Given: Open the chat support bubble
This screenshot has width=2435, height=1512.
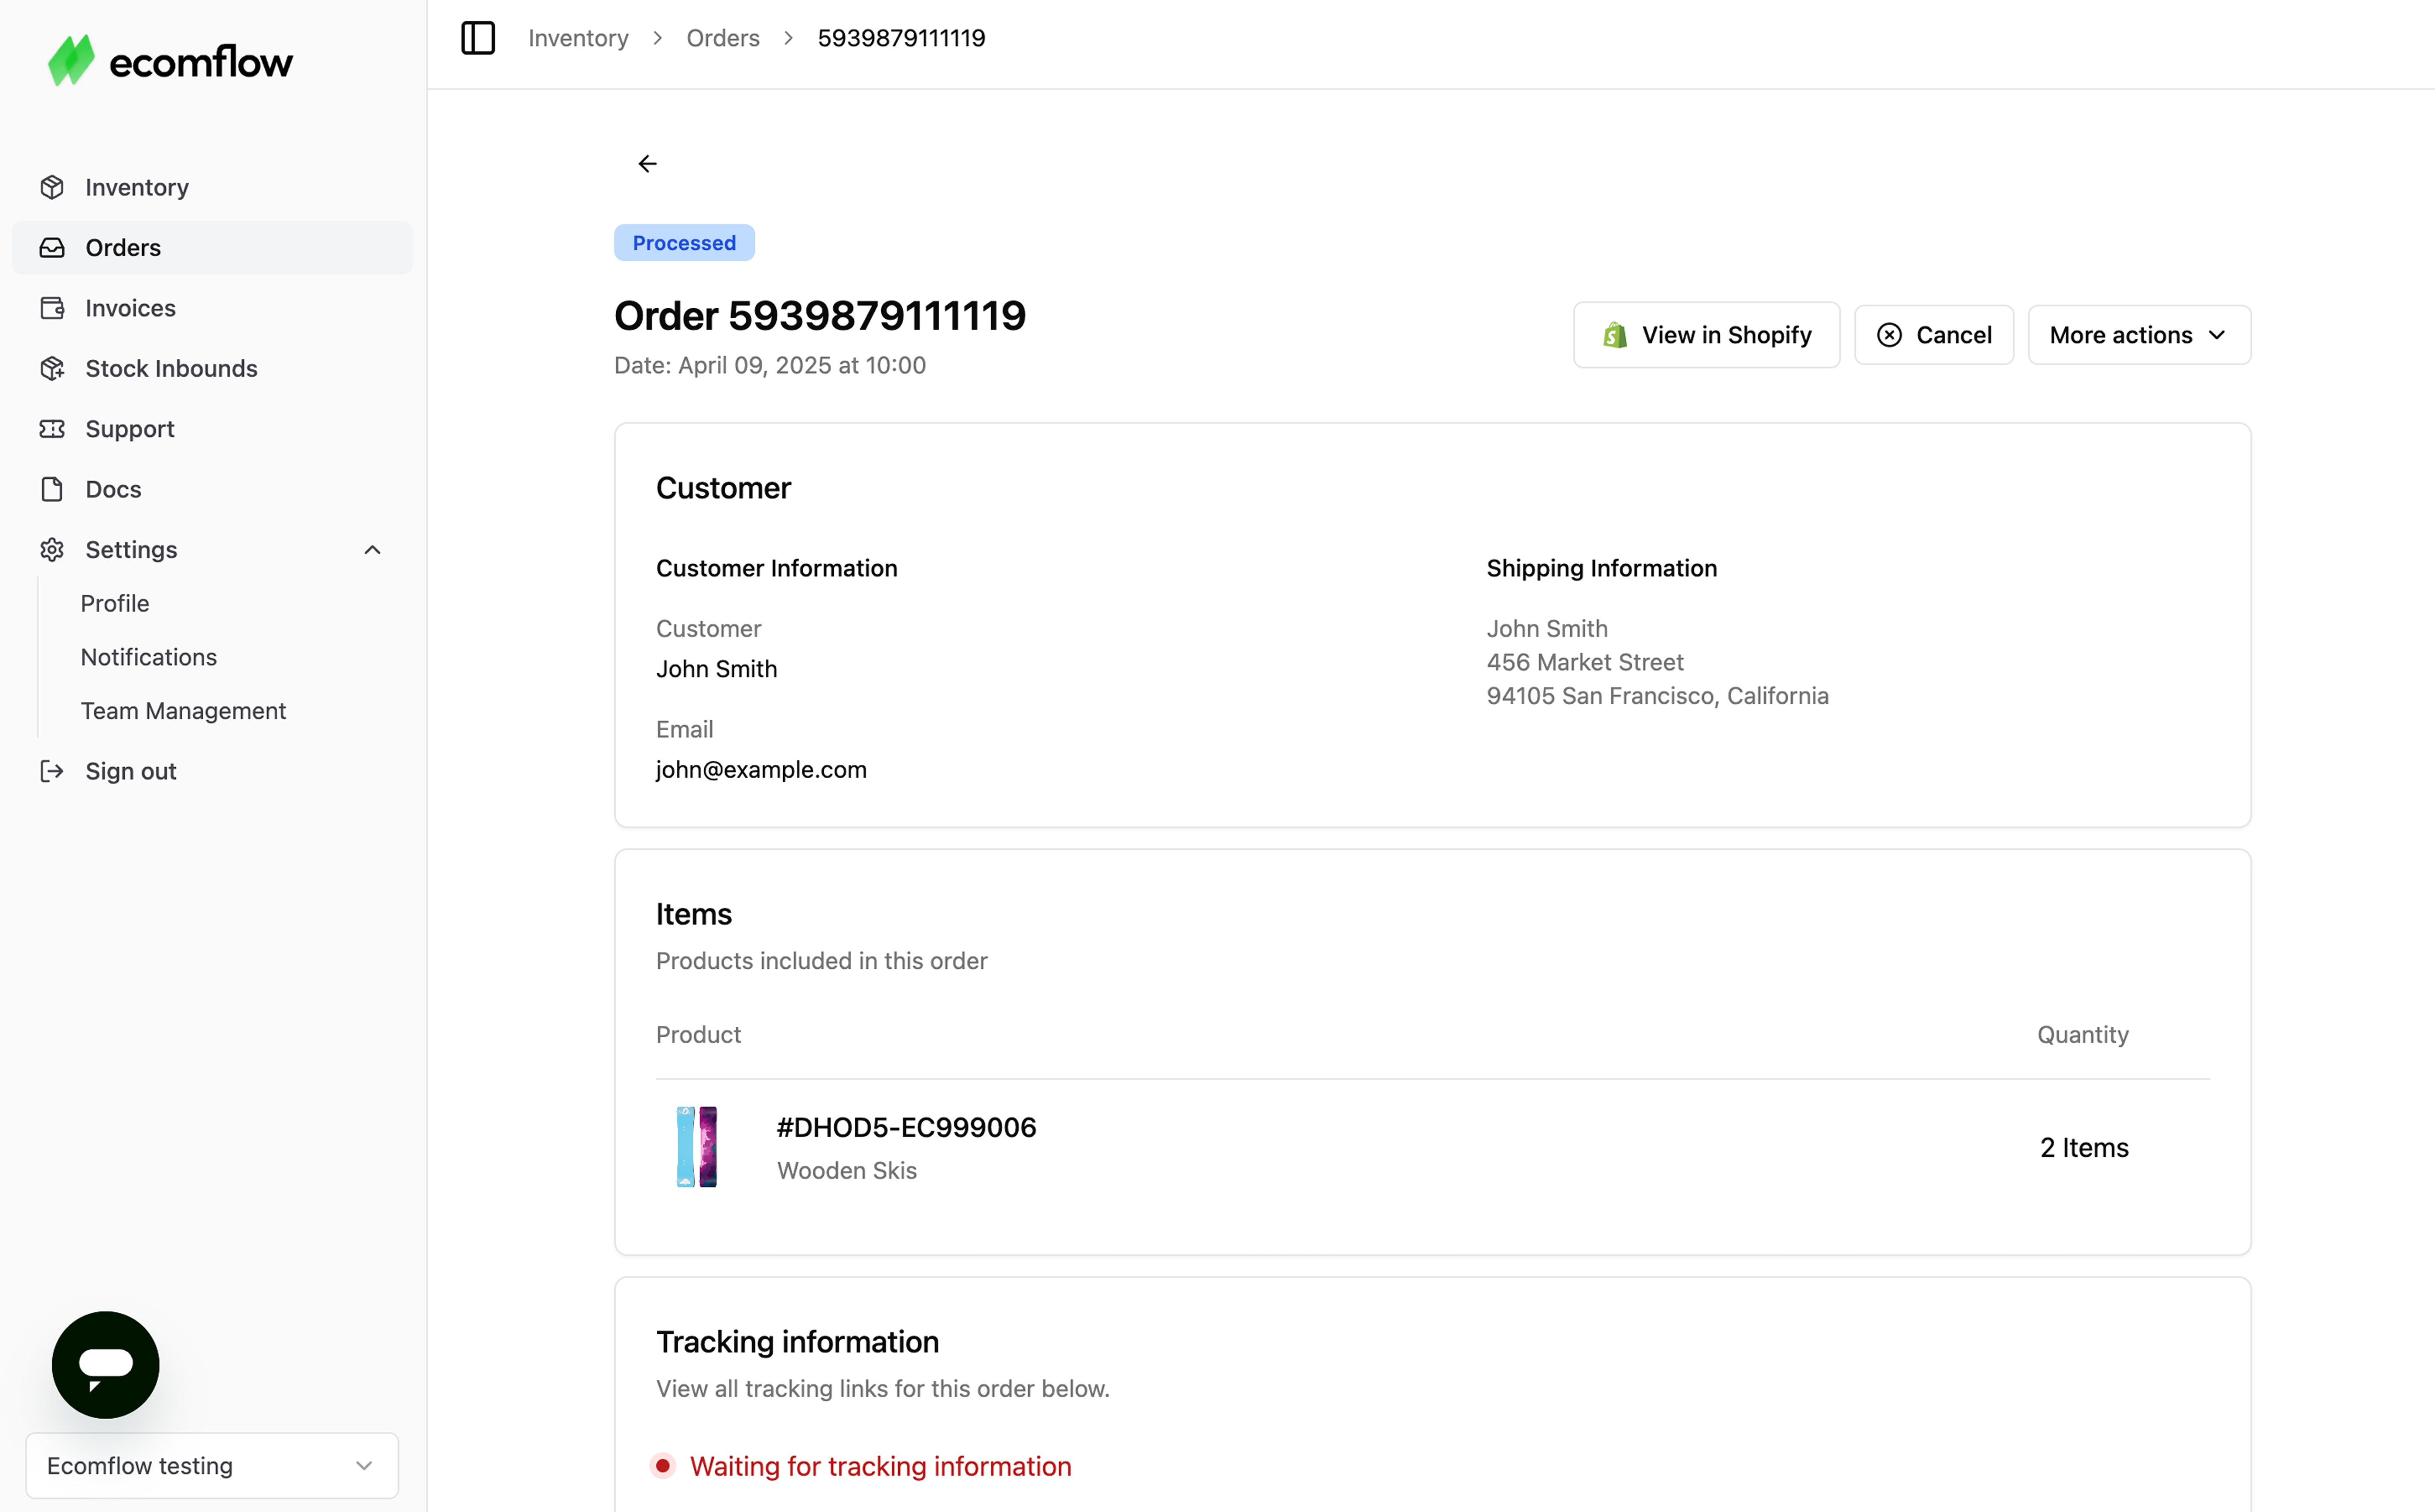Looking at the screenshot, I should pos(105,1364).
